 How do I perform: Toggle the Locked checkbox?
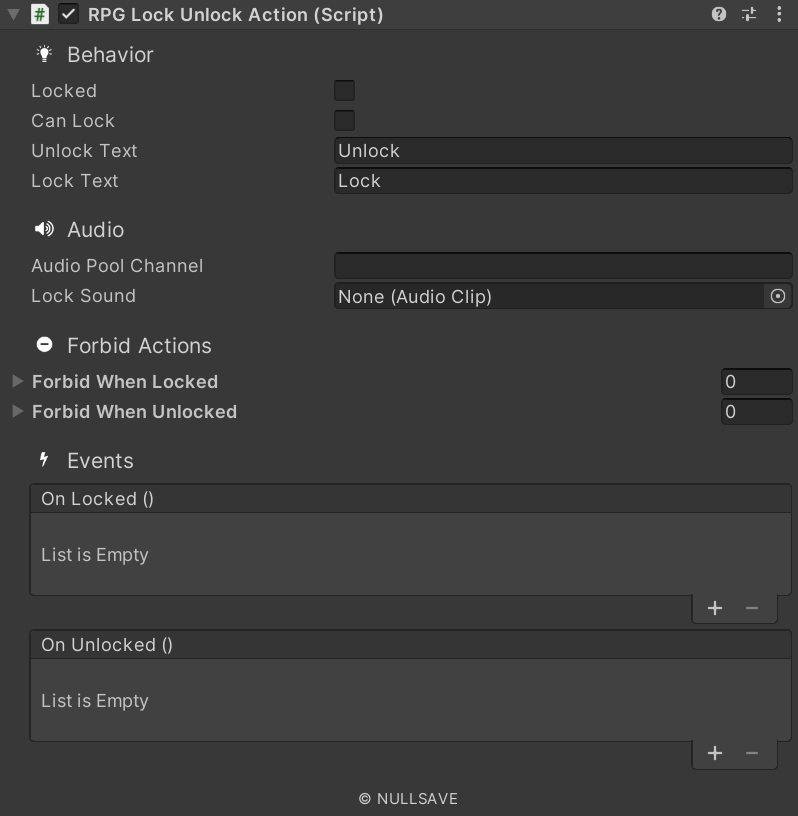click(343, 90)
